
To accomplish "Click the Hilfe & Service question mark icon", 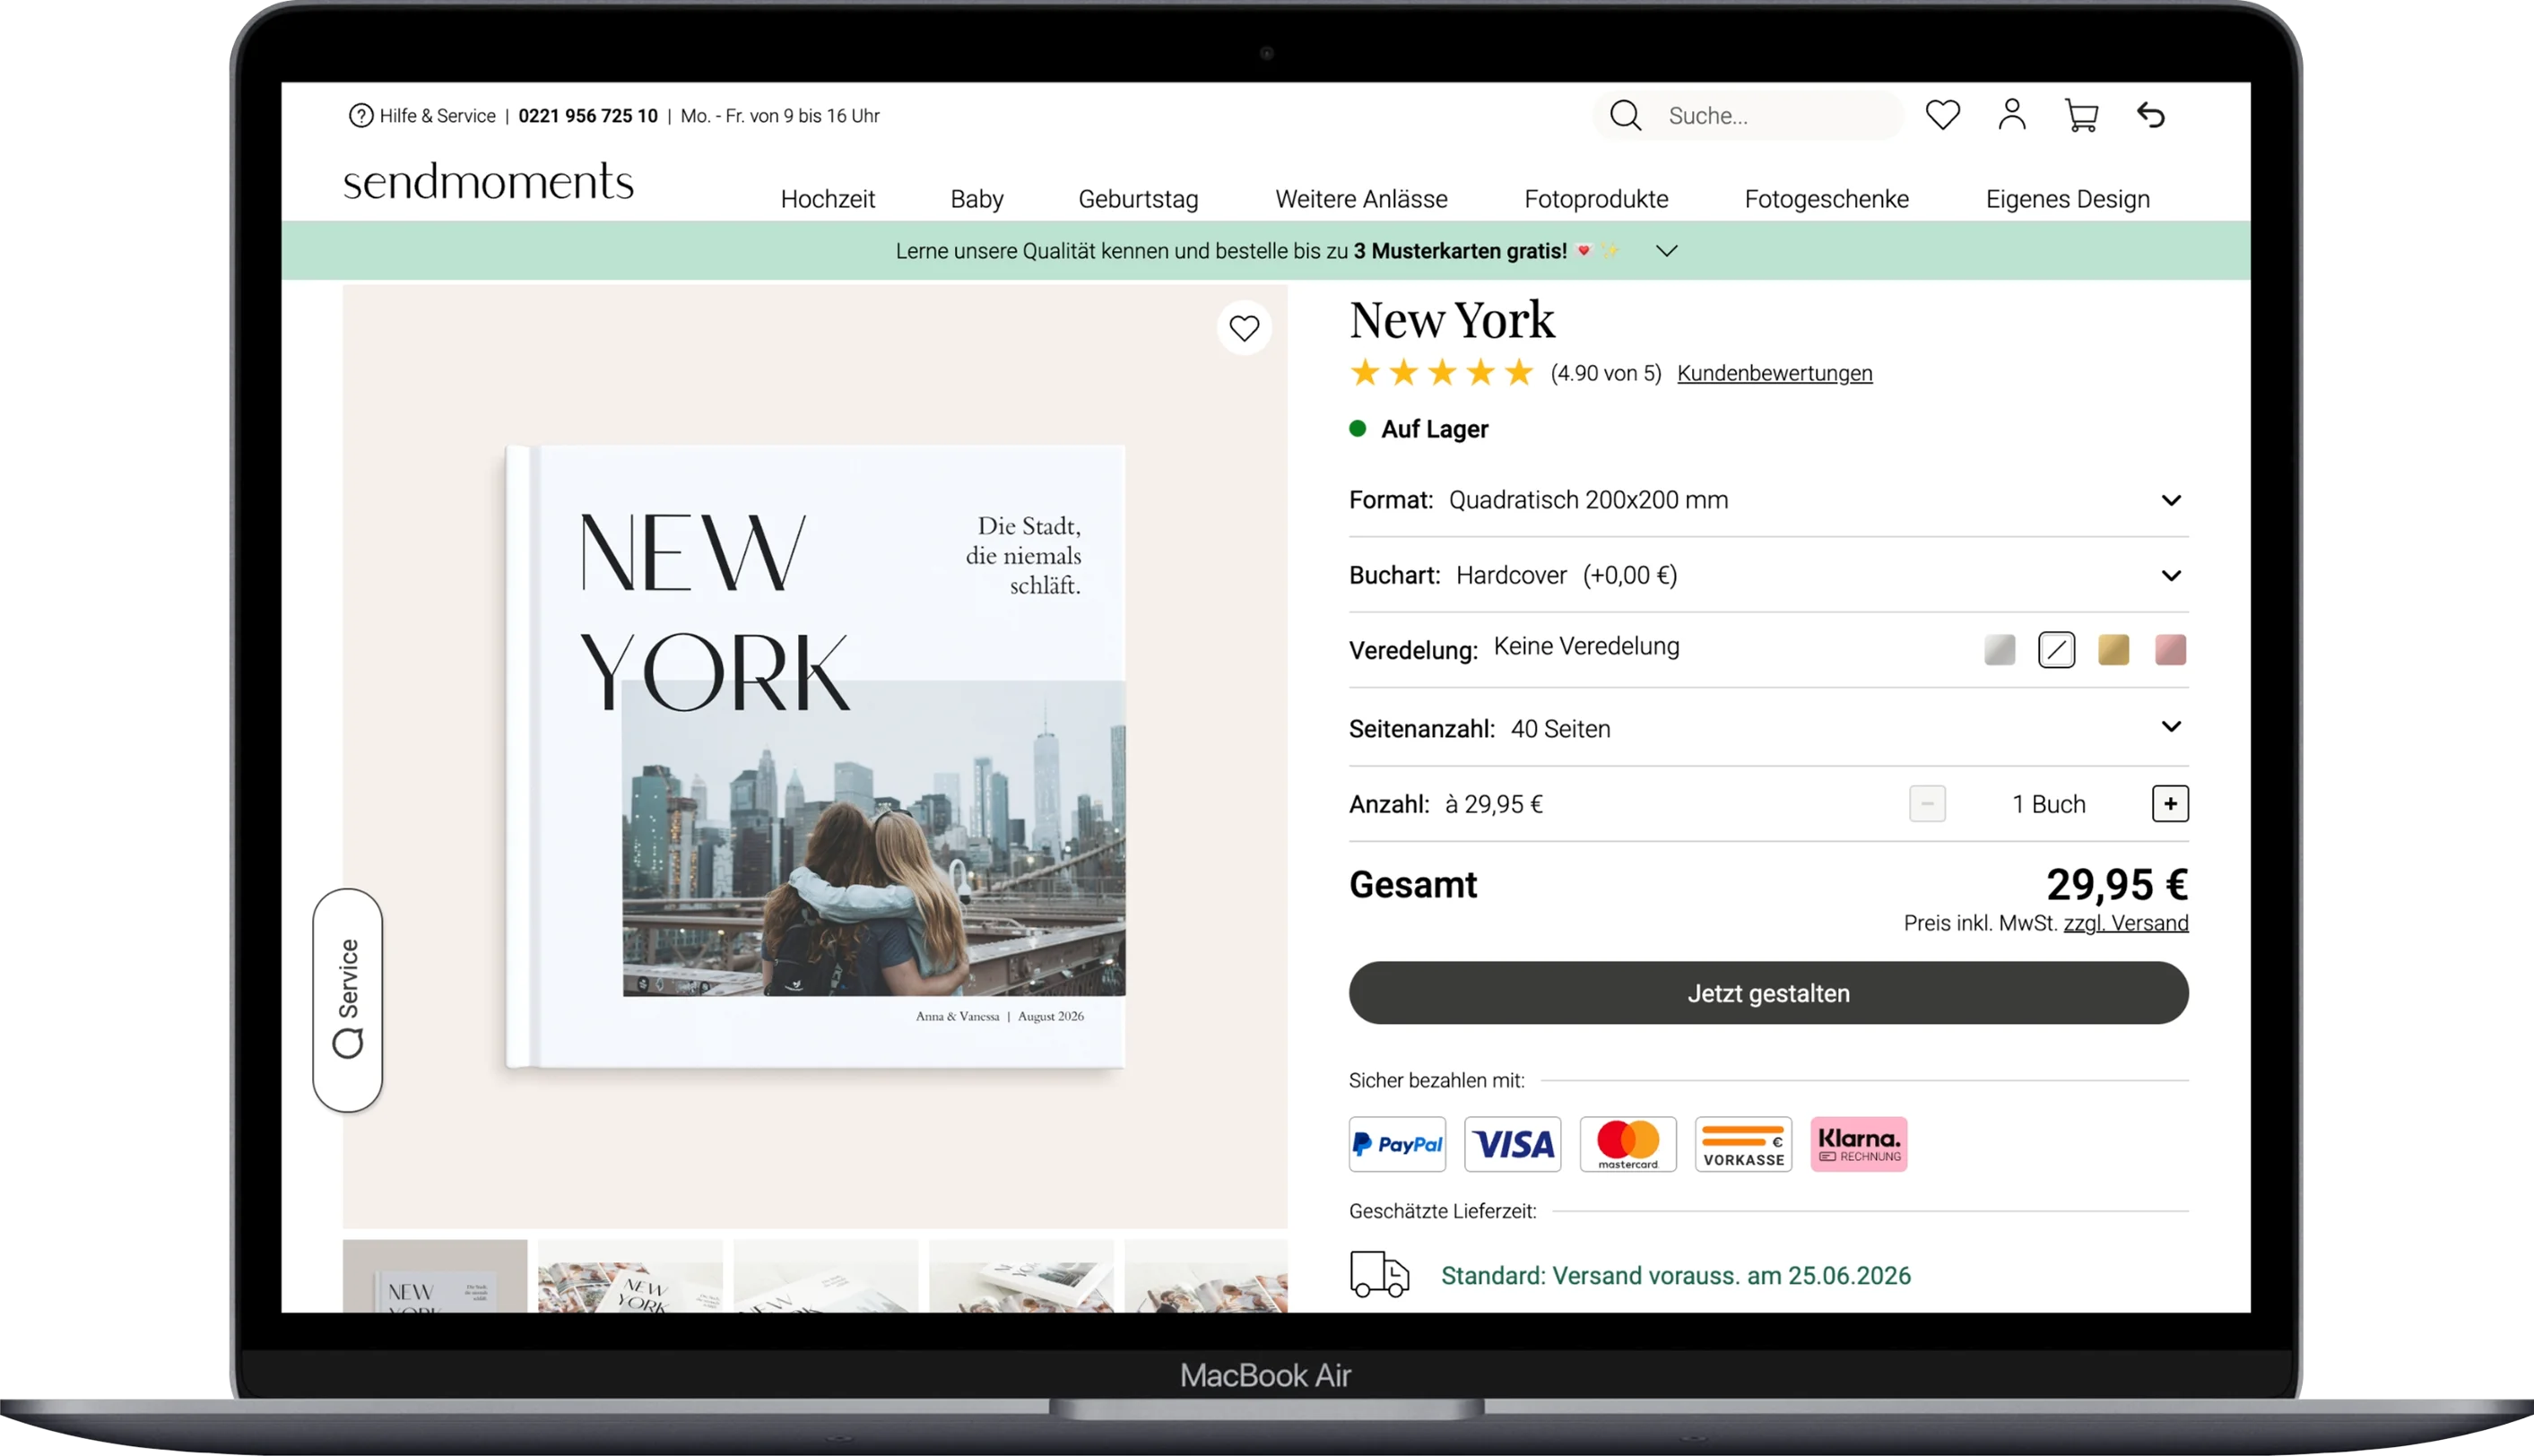I will point(360,116).
